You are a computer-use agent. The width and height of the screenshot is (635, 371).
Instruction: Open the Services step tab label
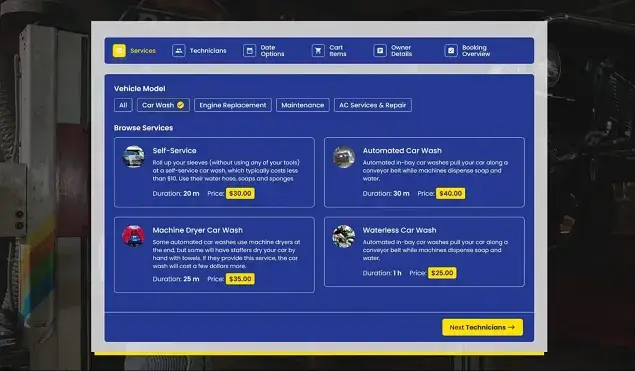(143, 51)
